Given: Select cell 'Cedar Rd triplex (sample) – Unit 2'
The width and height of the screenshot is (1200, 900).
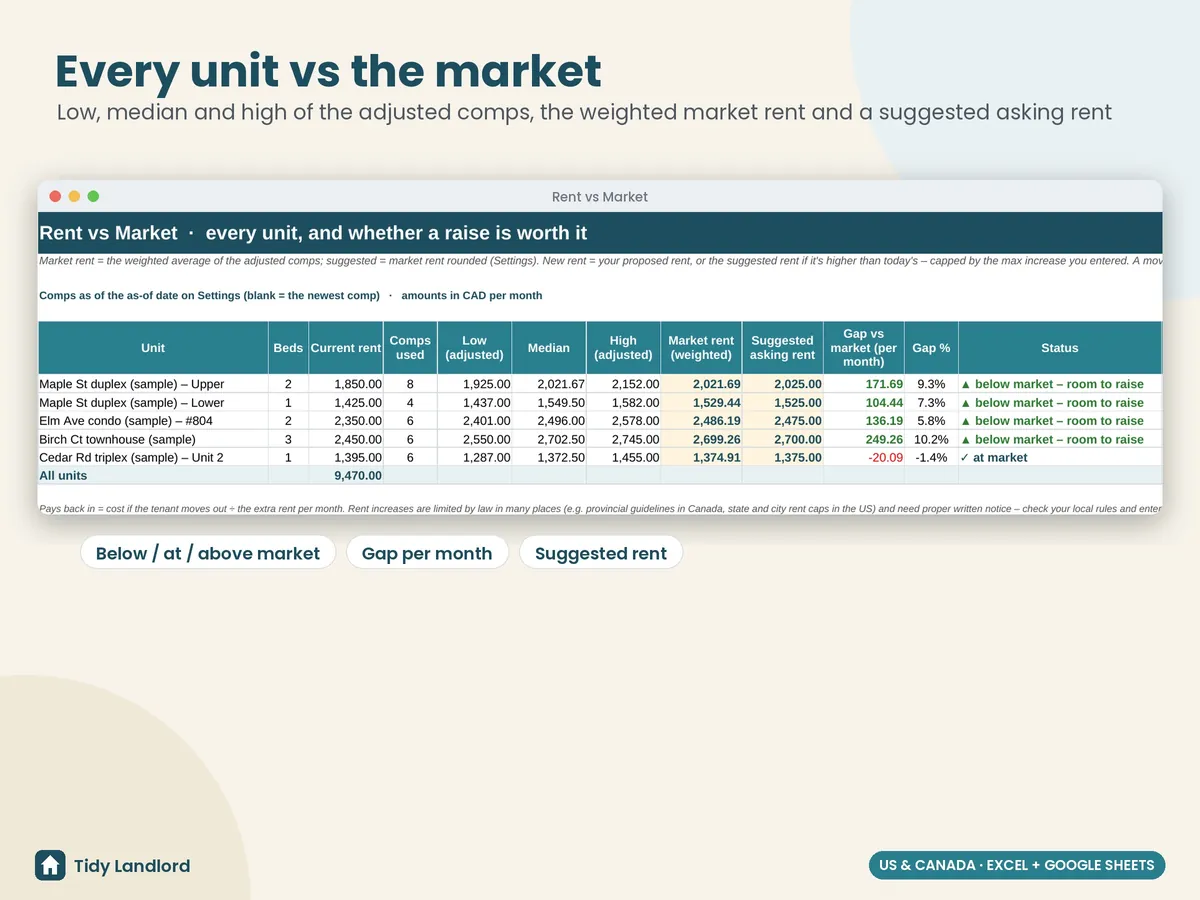Looking at the screenshot, I should coord(153,457).
